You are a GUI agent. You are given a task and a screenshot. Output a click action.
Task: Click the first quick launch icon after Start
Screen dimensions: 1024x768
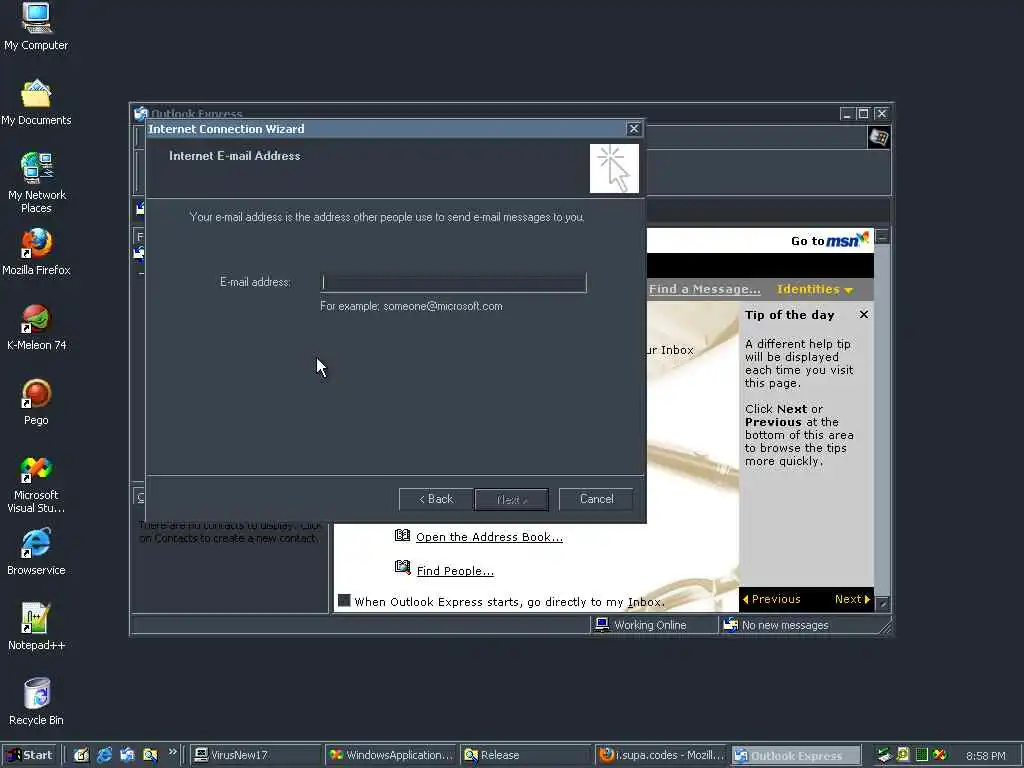[x=81, y=755]
